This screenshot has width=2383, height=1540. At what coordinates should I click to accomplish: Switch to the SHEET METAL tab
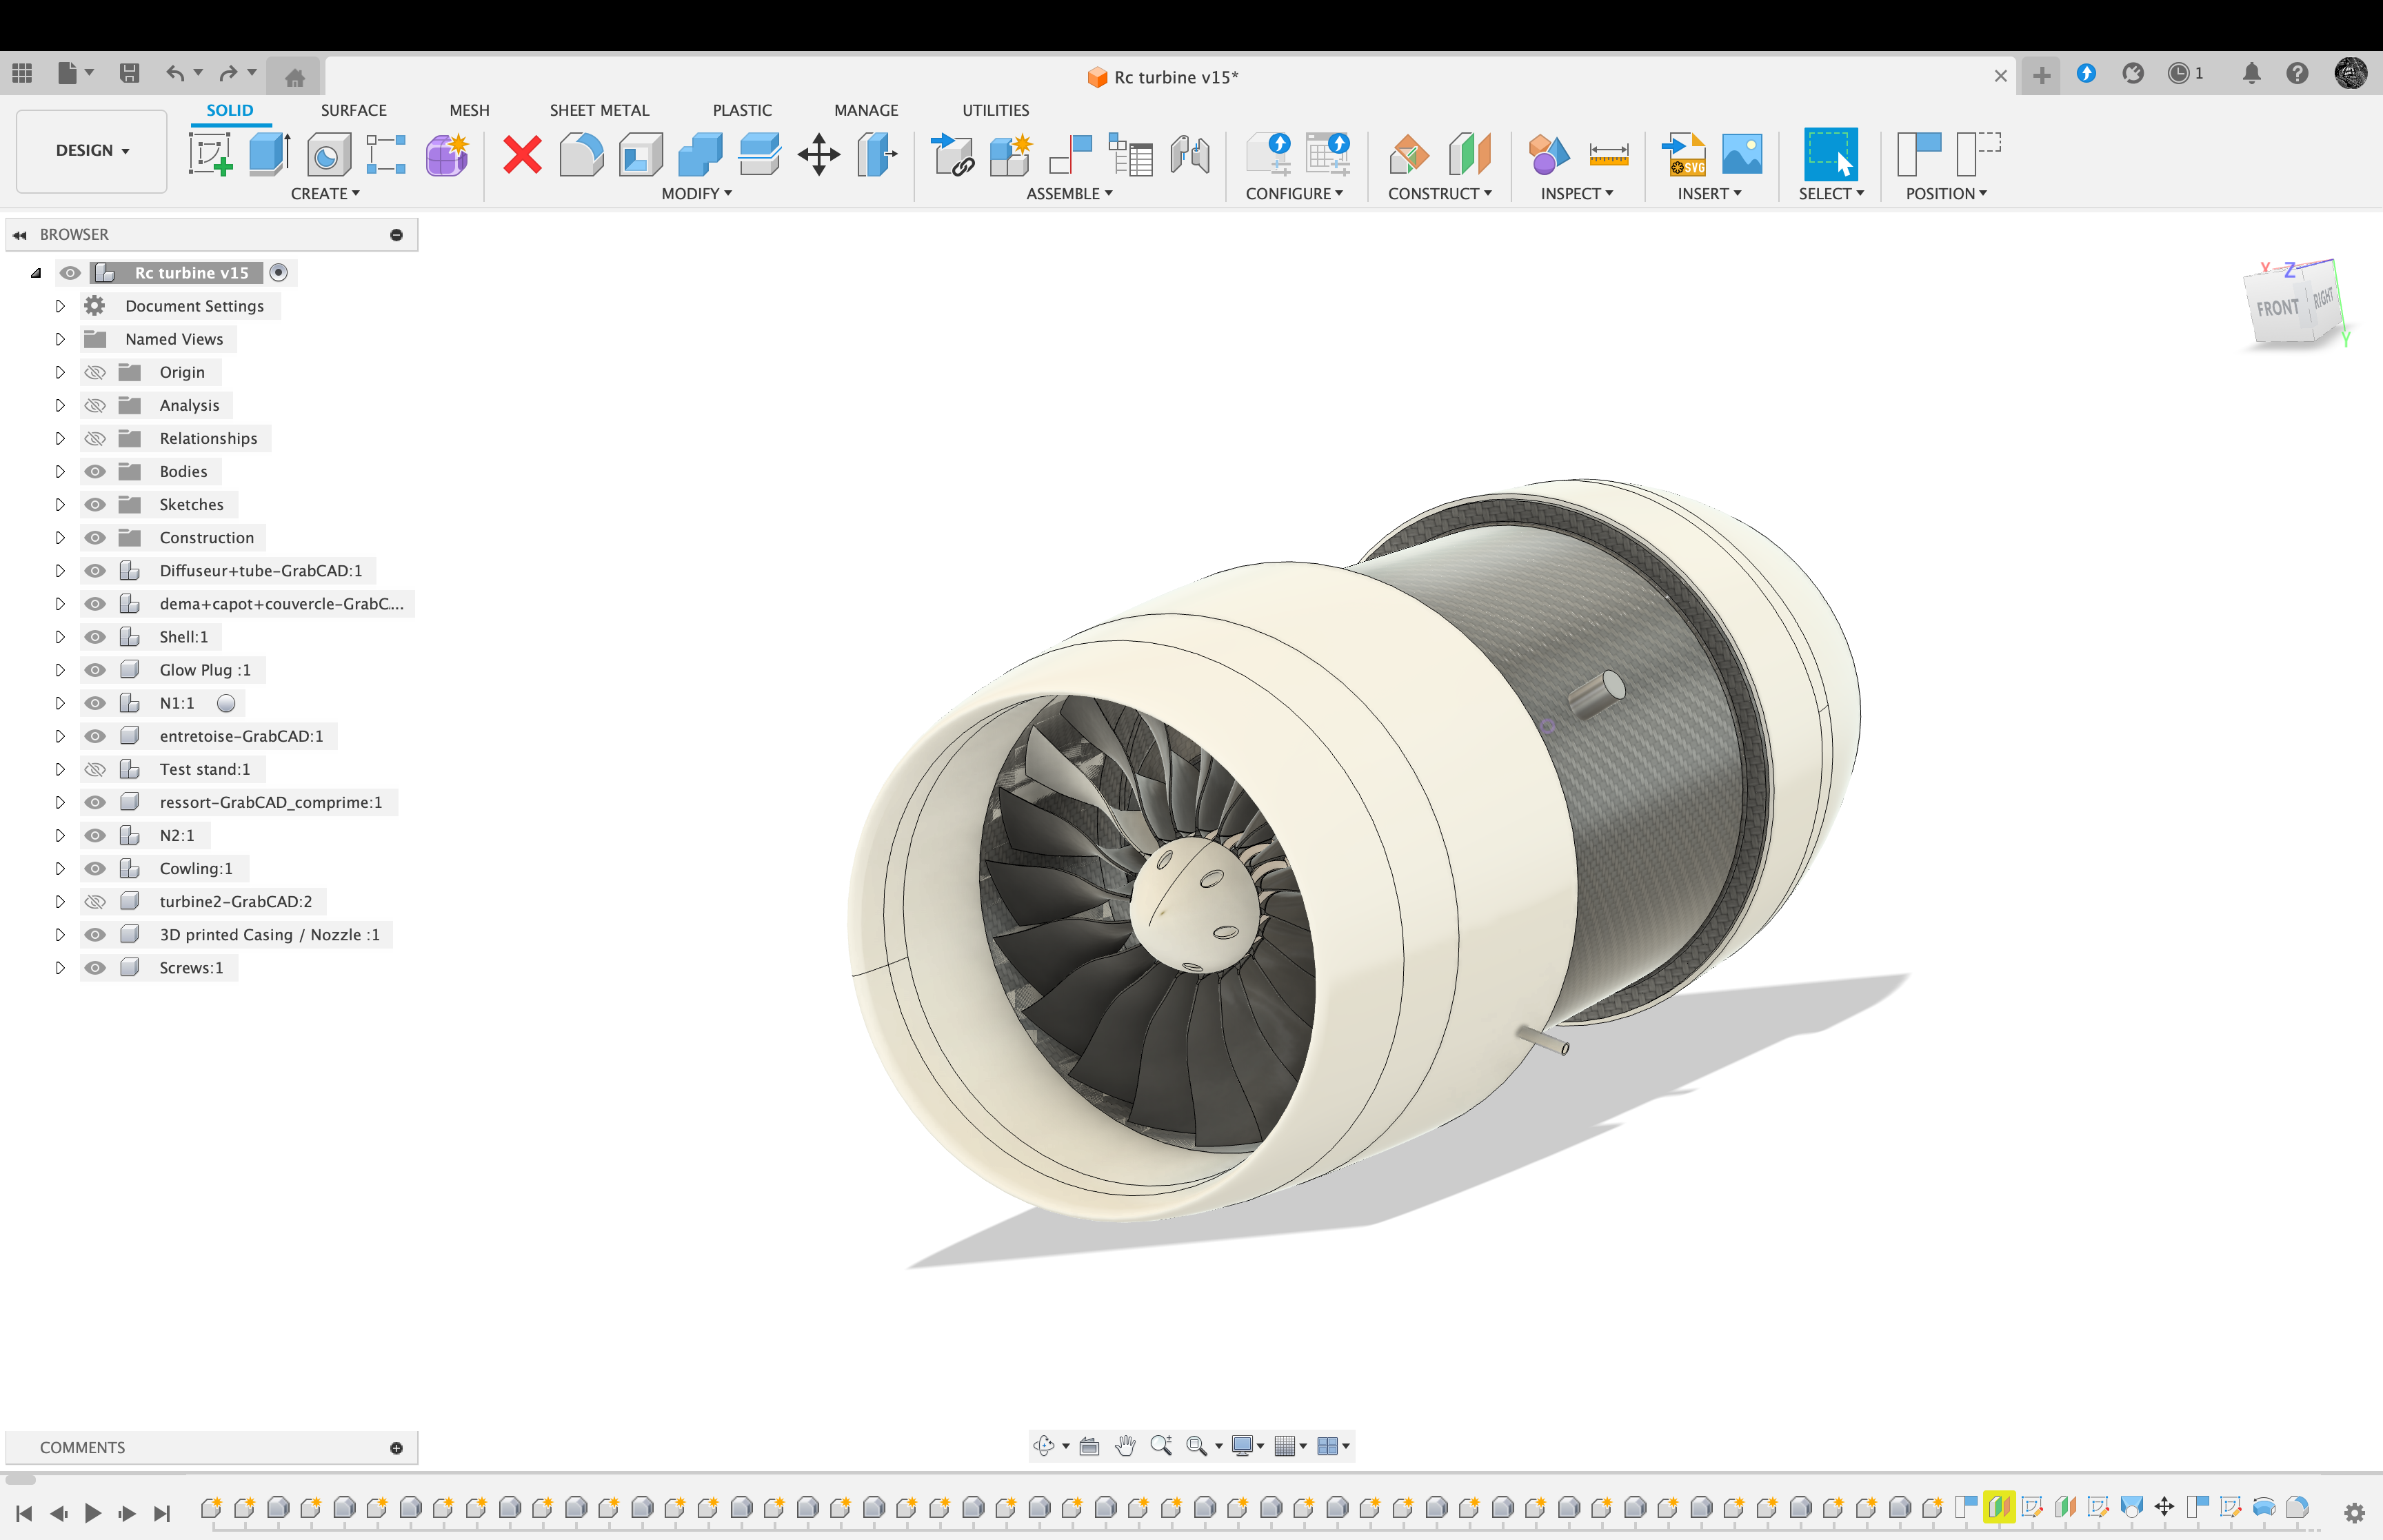pyautogui.click(x=598, y=110)
